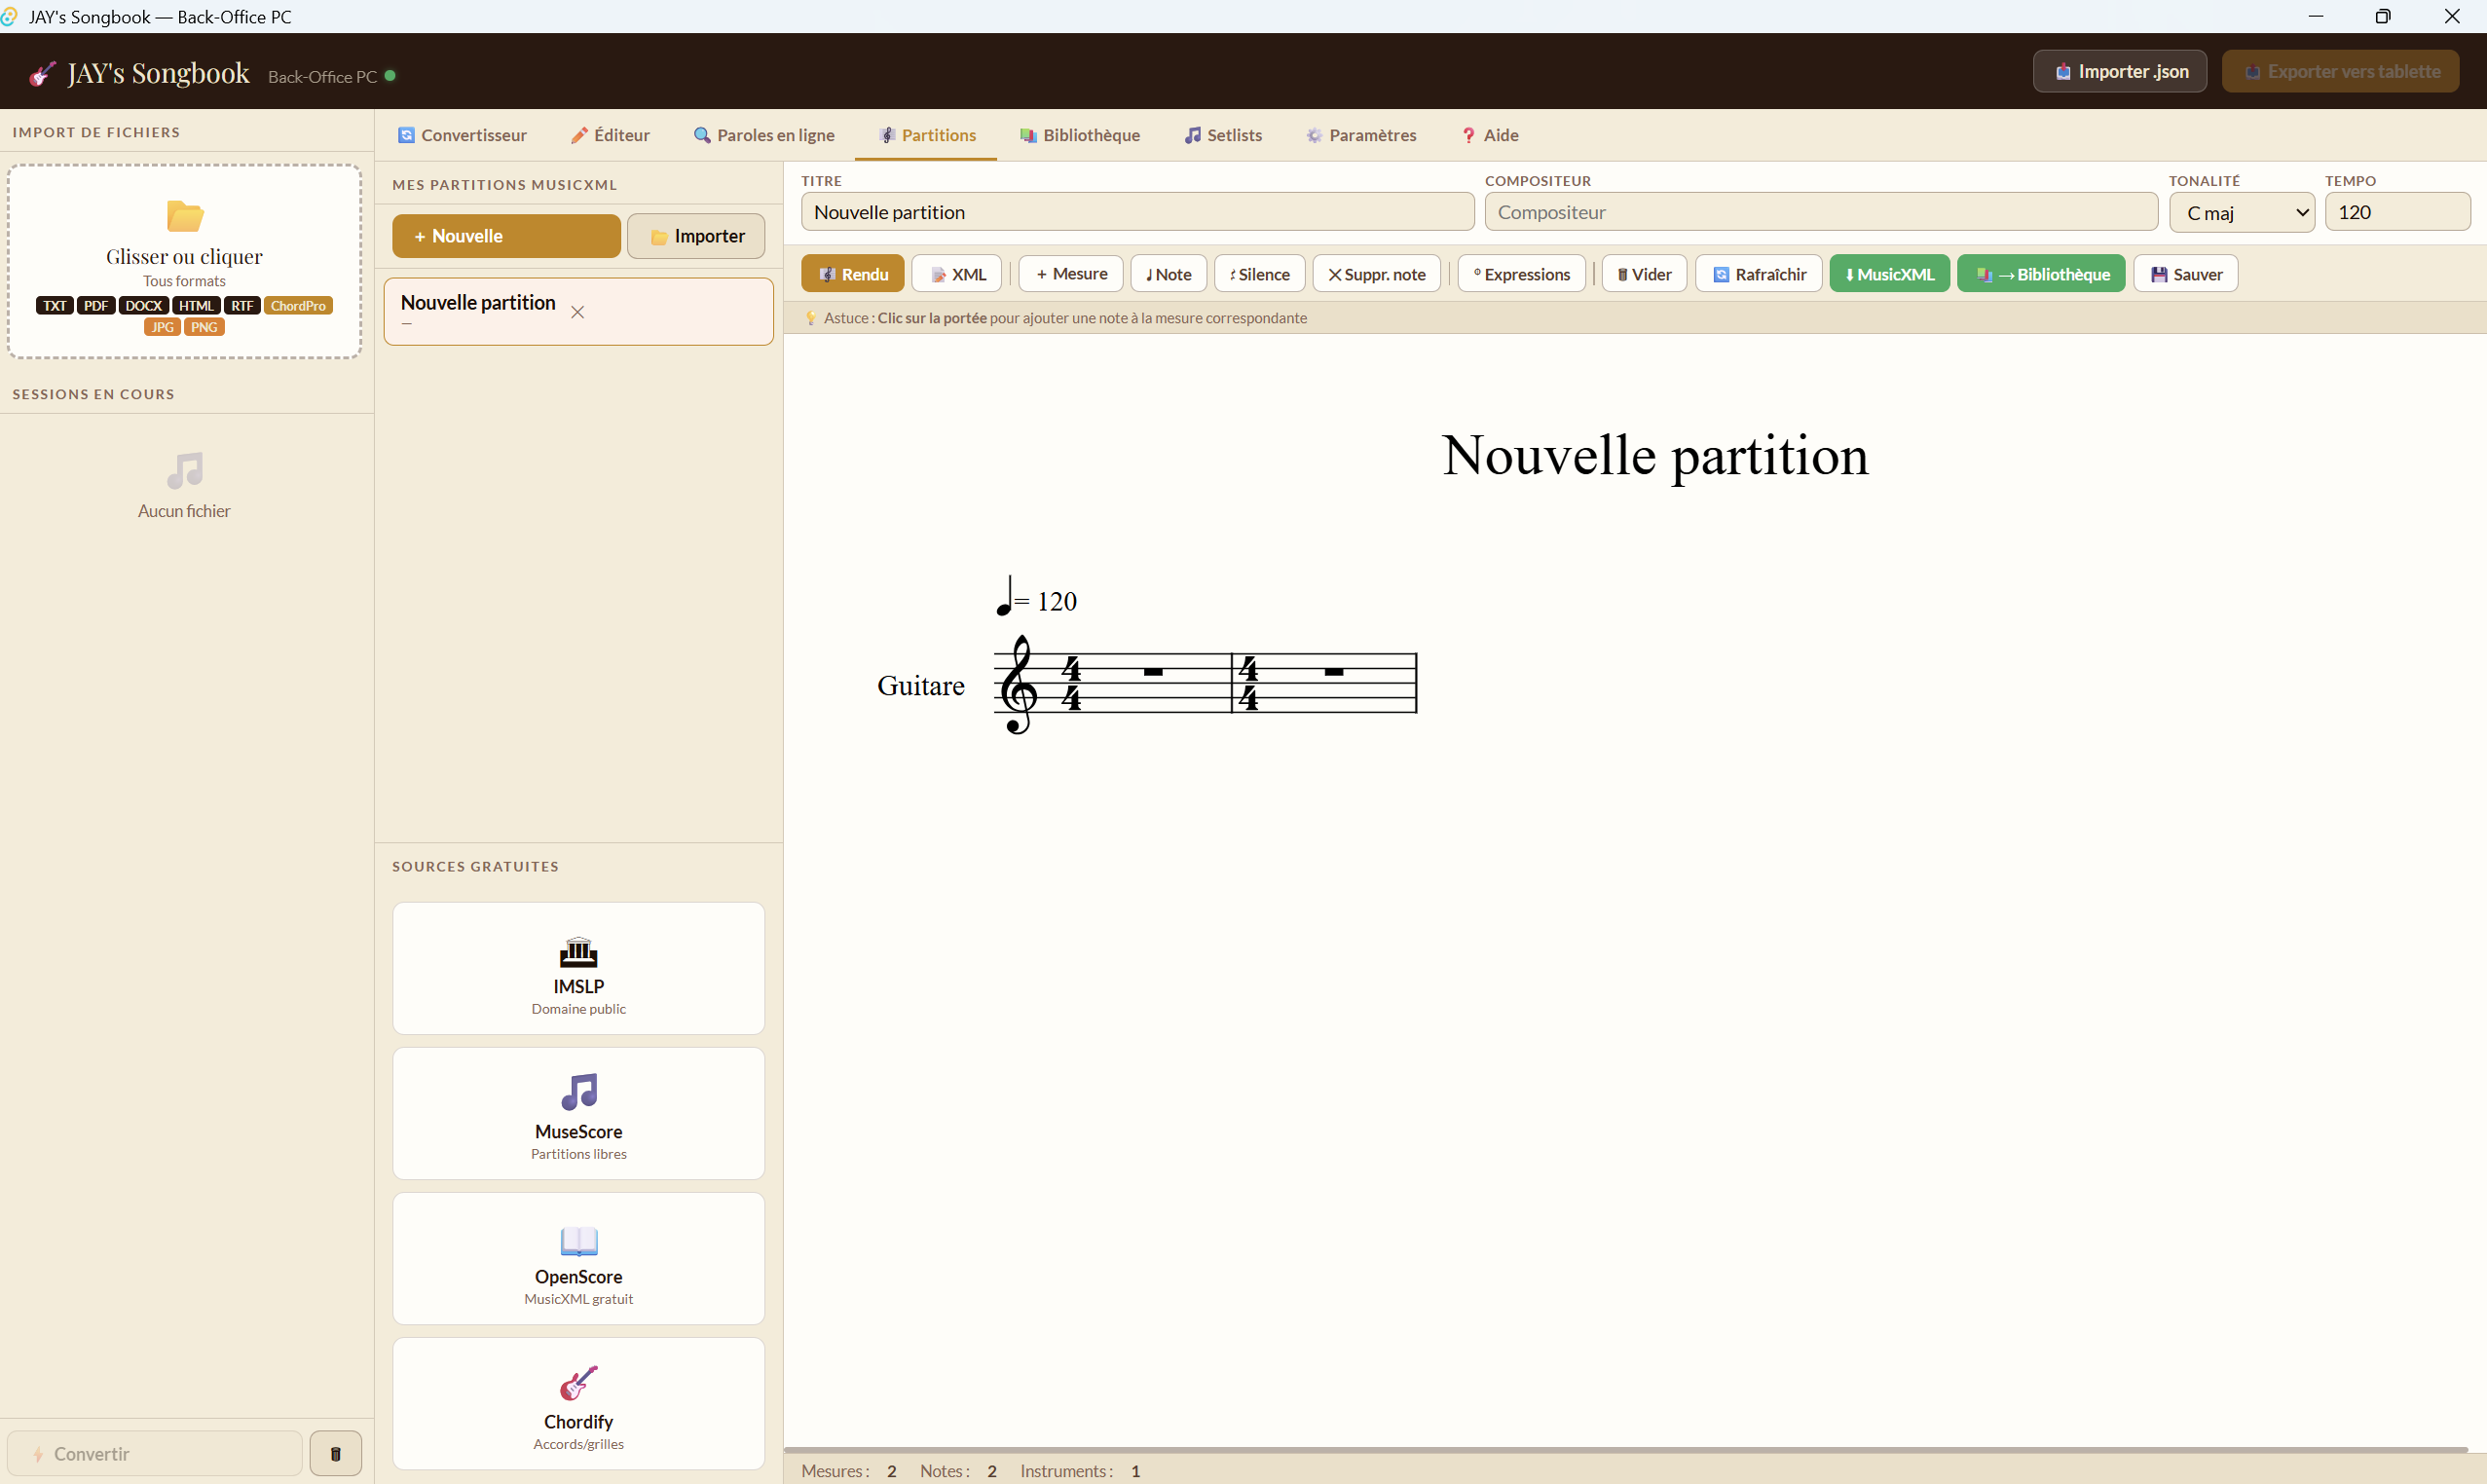Click the horizontal scrollbar below the score
Screen dimensions: 2487x1484
[1625, 1449]
